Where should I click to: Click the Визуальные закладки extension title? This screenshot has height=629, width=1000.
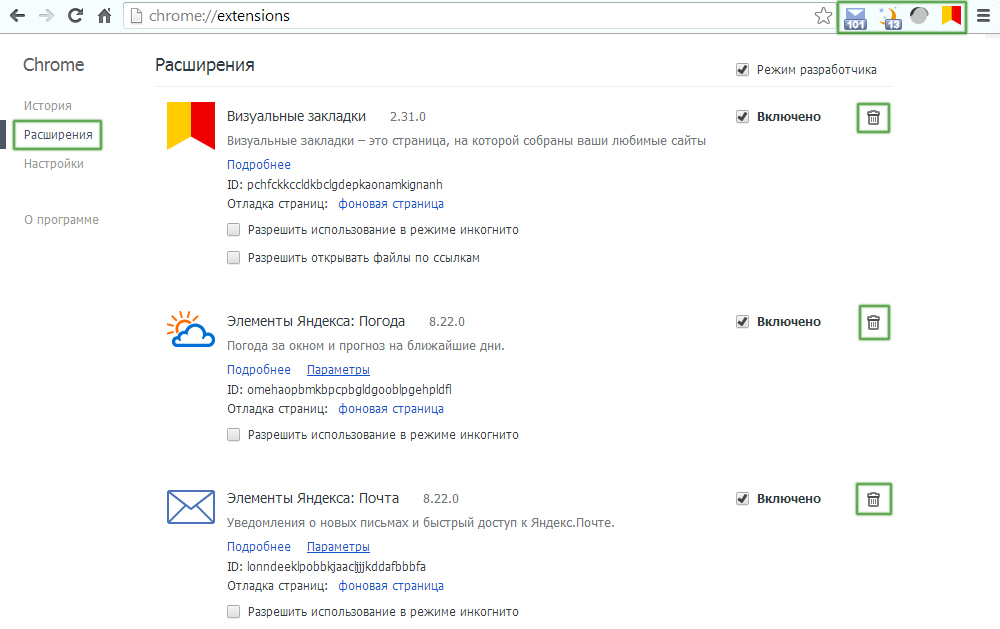pyautogui.click(x=297, y=117)
